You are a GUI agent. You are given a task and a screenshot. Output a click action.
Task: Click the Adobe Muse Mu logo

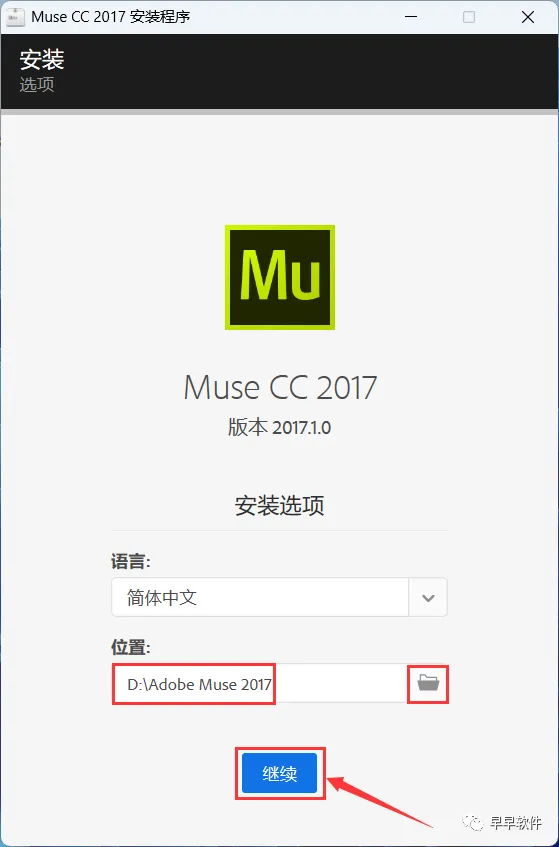pos(280,277)
